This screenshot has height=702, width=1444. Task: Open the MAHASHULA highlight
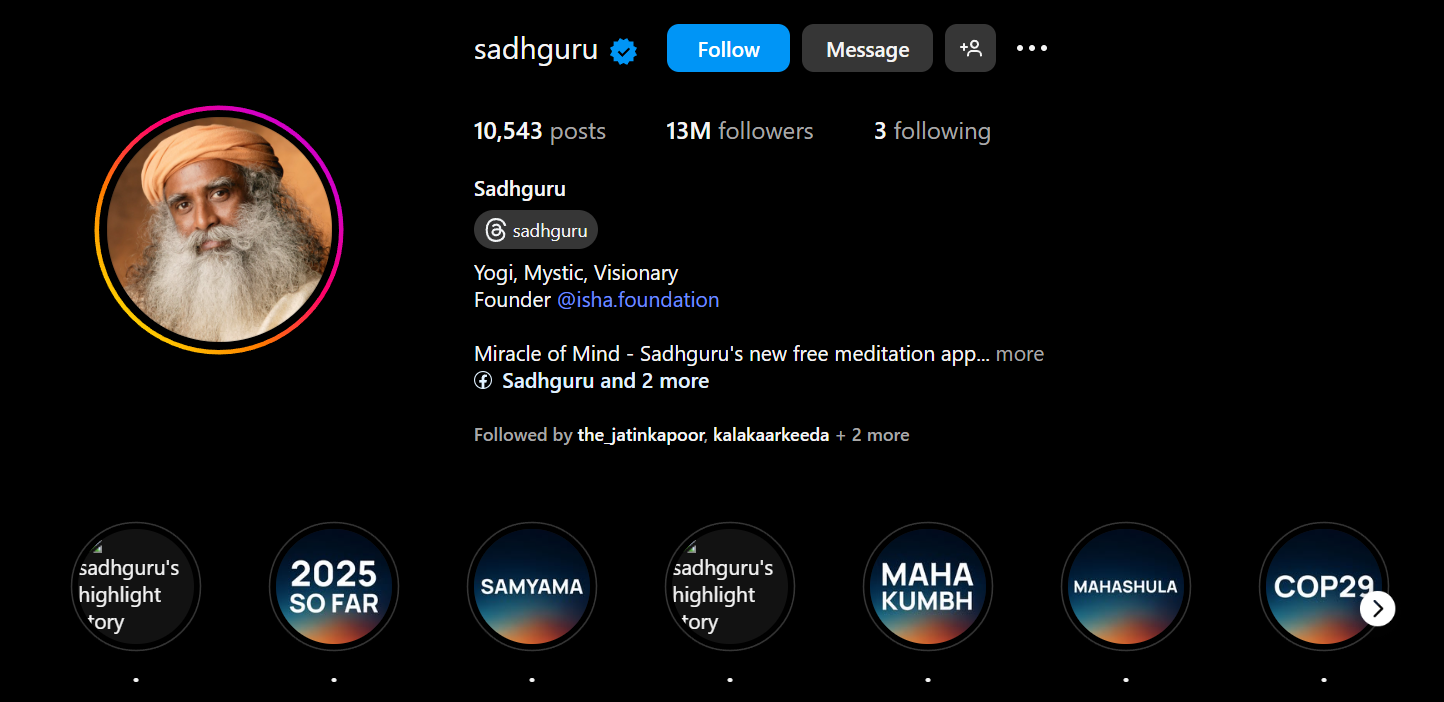(1126, 587)
